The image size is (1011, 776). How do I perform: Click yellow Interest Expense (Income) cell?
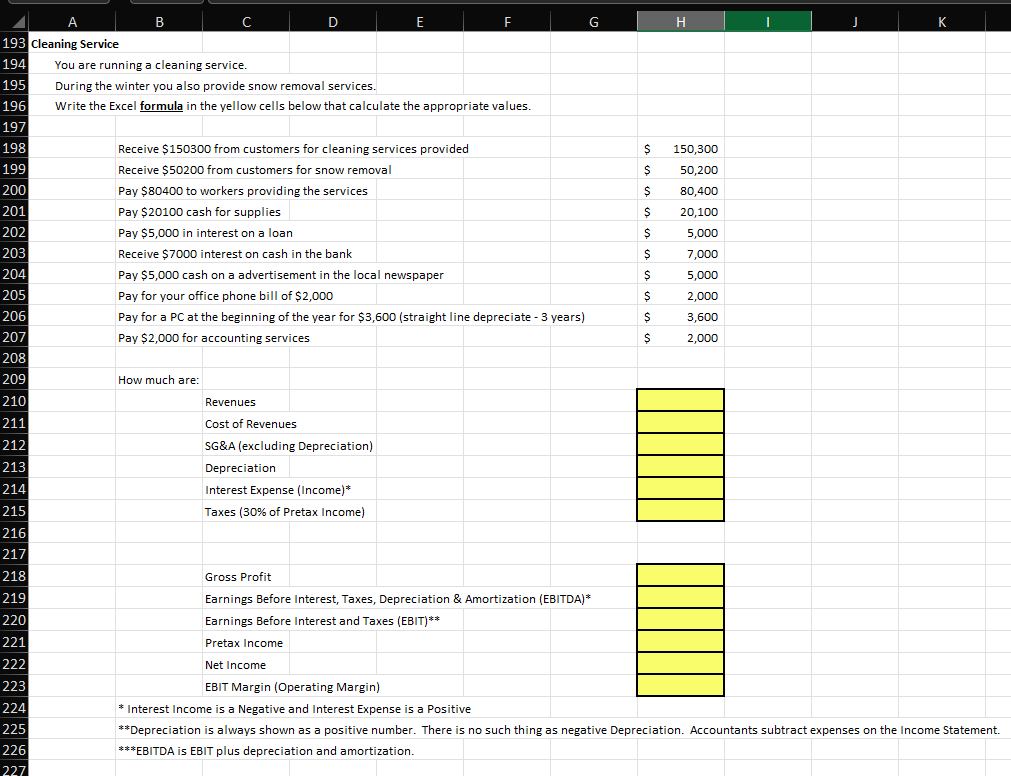[680, 488]
